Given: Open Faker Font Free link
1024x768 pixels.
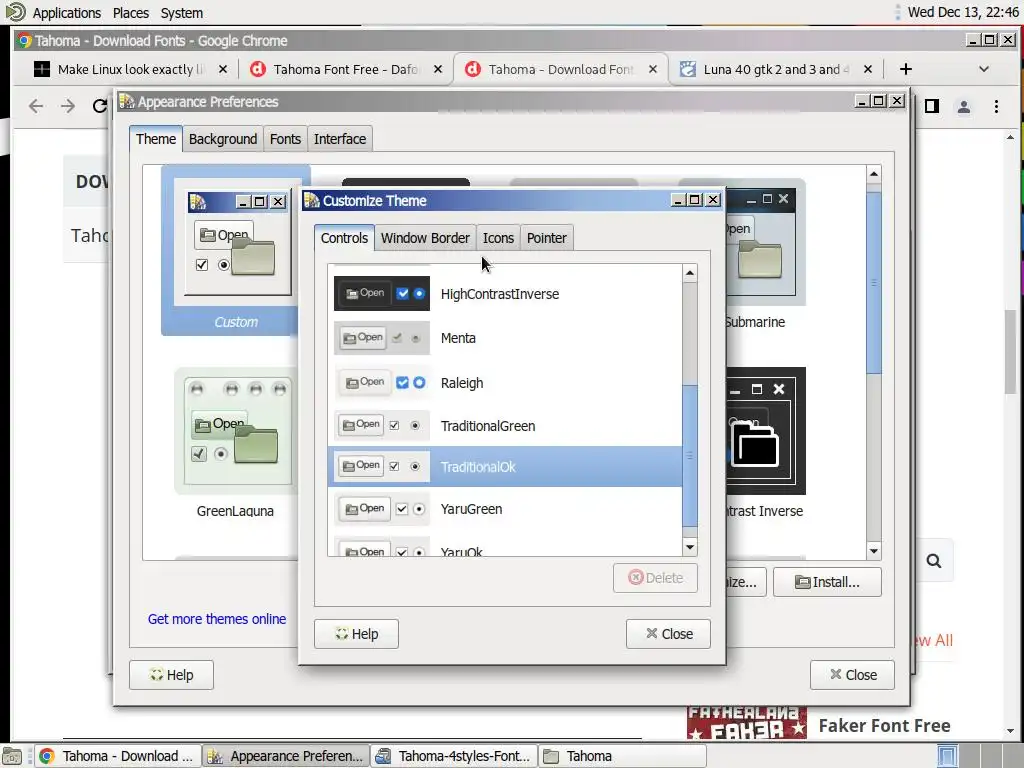Looking at the screenshot, I should 884,726.
